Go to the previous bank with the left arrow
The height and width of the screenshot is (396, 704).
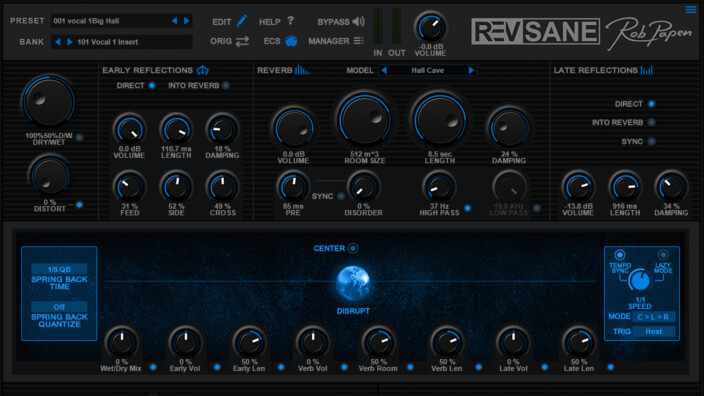[x=57, y=42]
